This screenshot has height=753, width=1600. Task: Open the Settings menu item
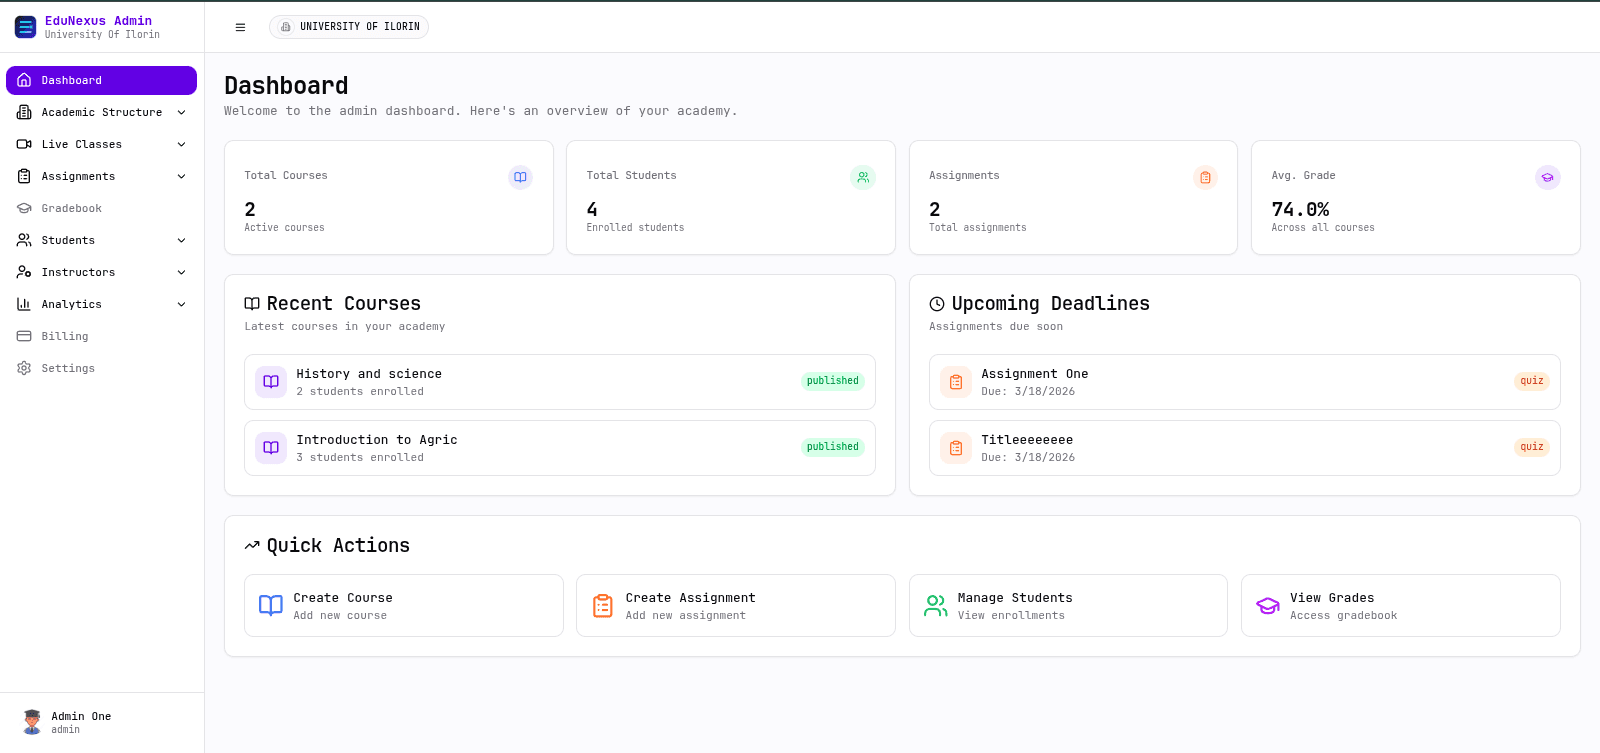pos(101,368)
